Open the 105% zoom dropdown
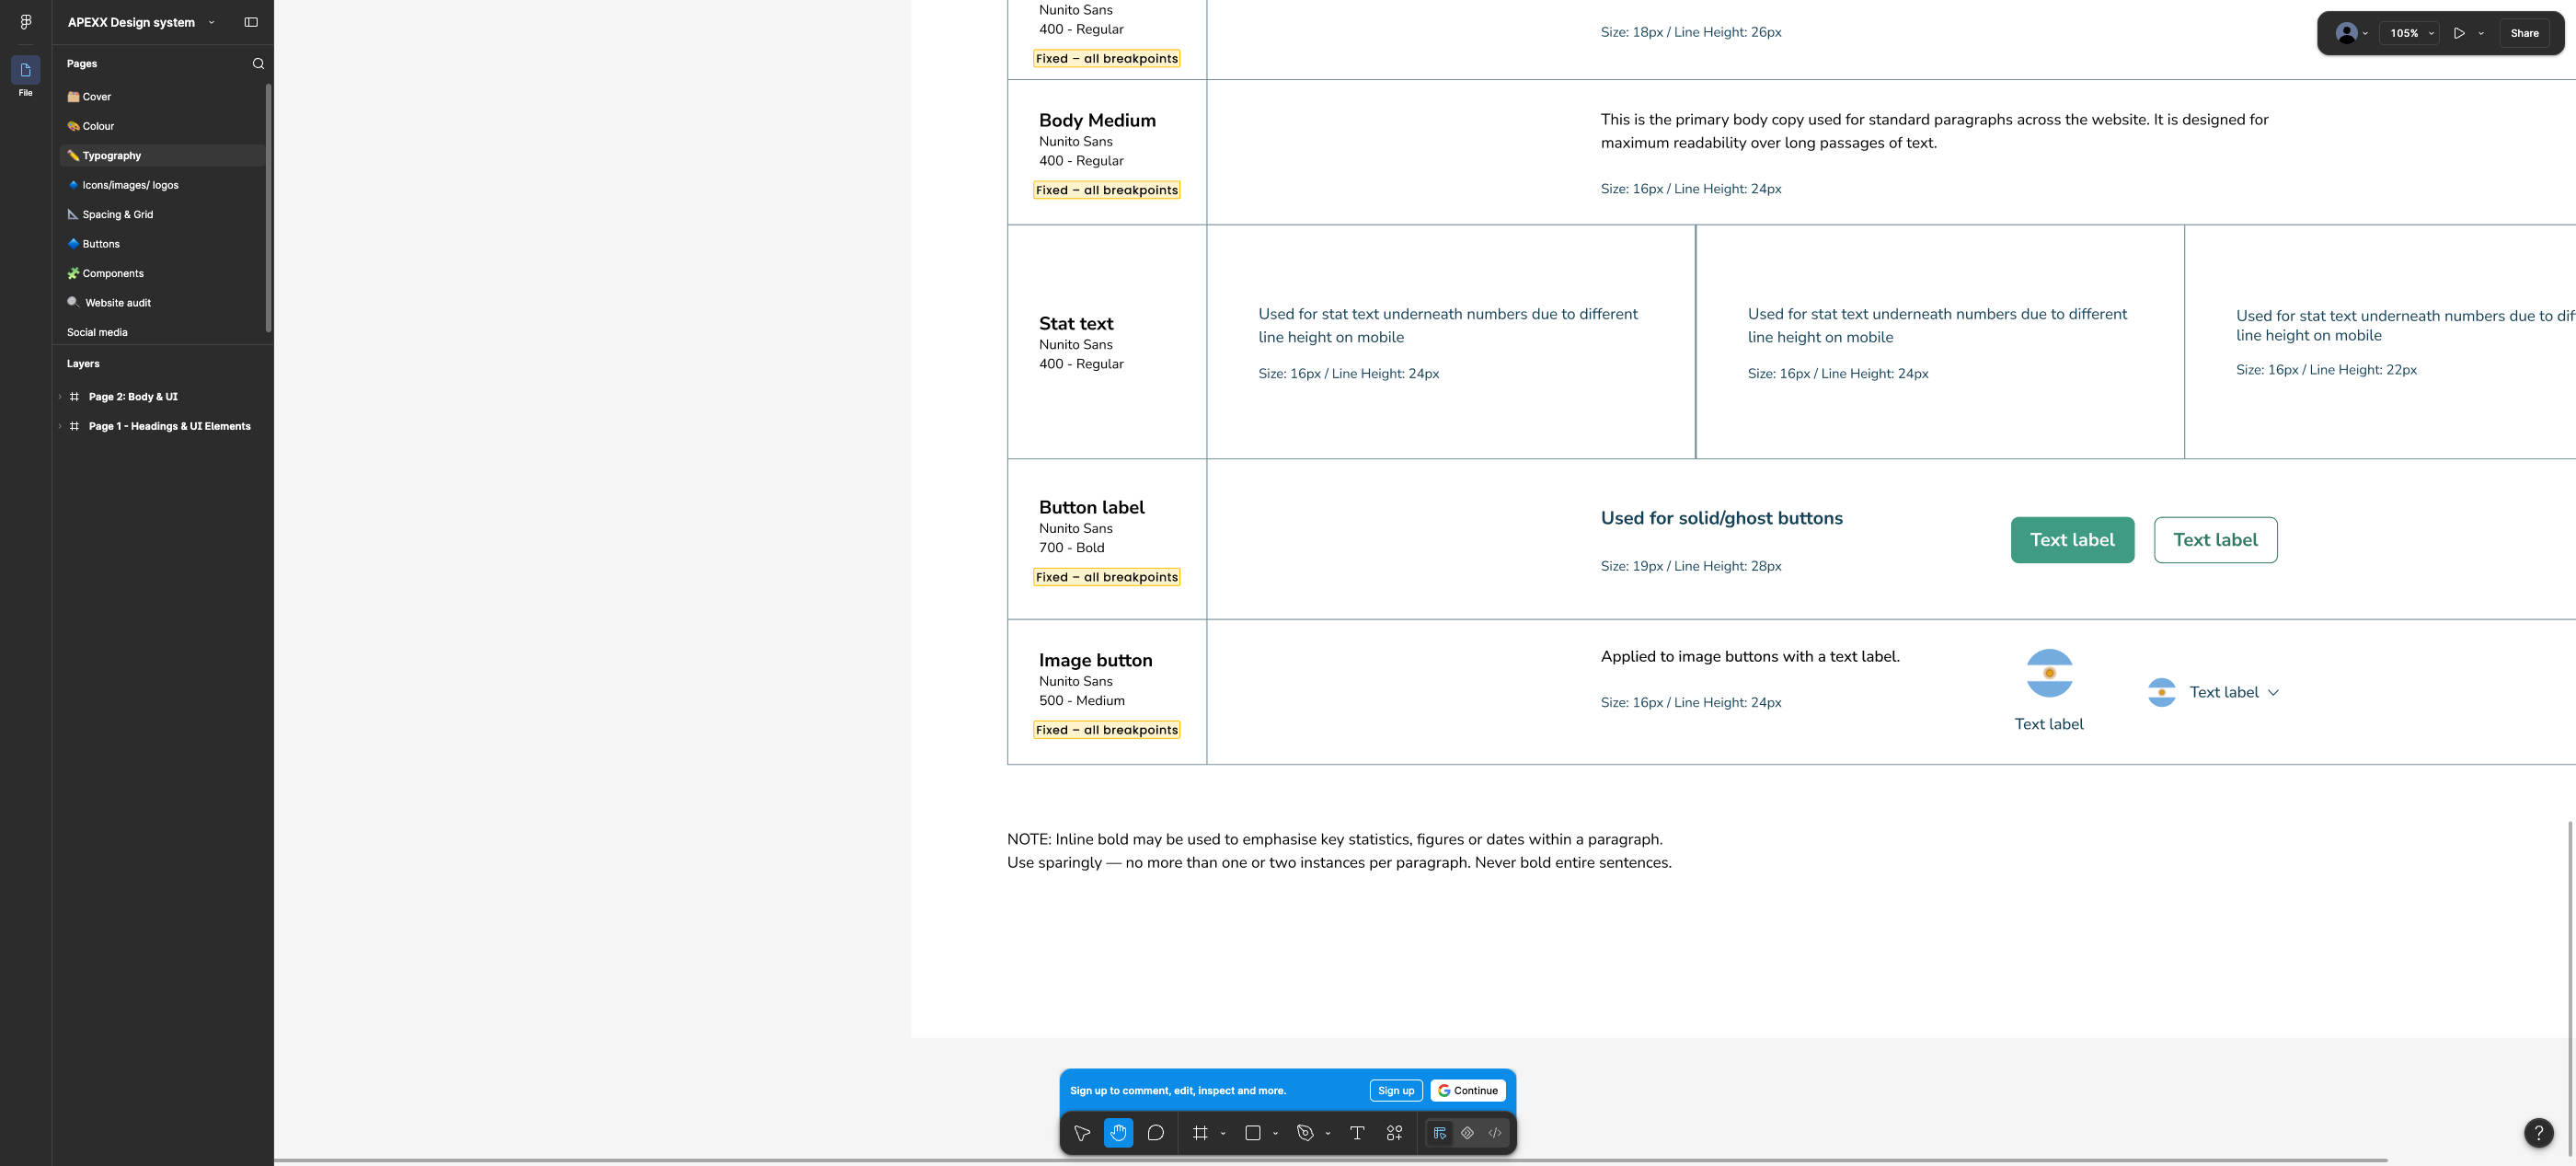 pyautogui.click(x=2412, y=33)
